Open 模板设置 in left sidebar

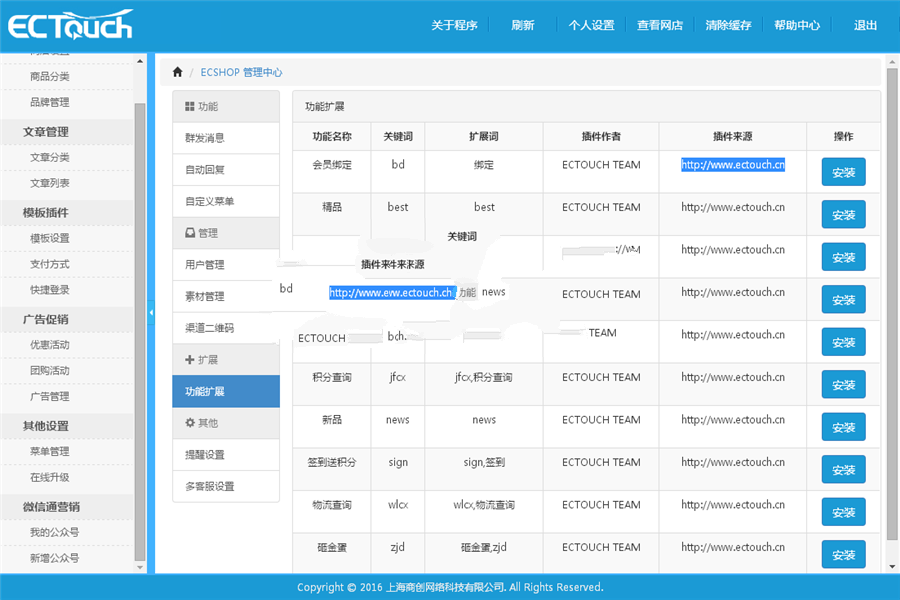click(50, 238)
